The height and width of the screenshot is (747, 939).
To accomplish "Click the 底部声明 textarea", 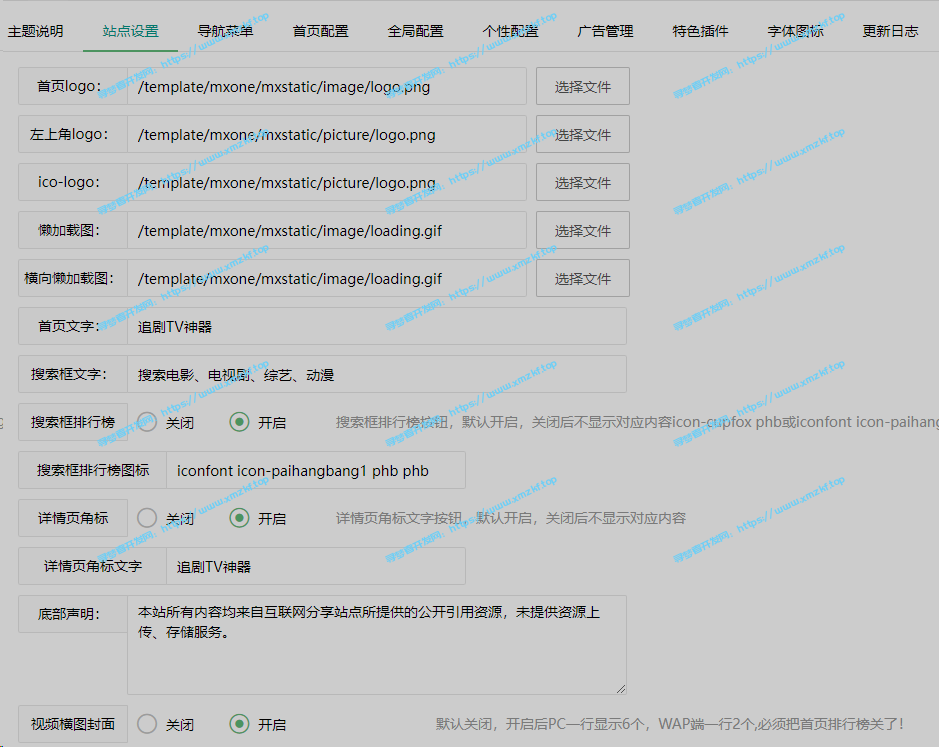I will pos(377,645).
